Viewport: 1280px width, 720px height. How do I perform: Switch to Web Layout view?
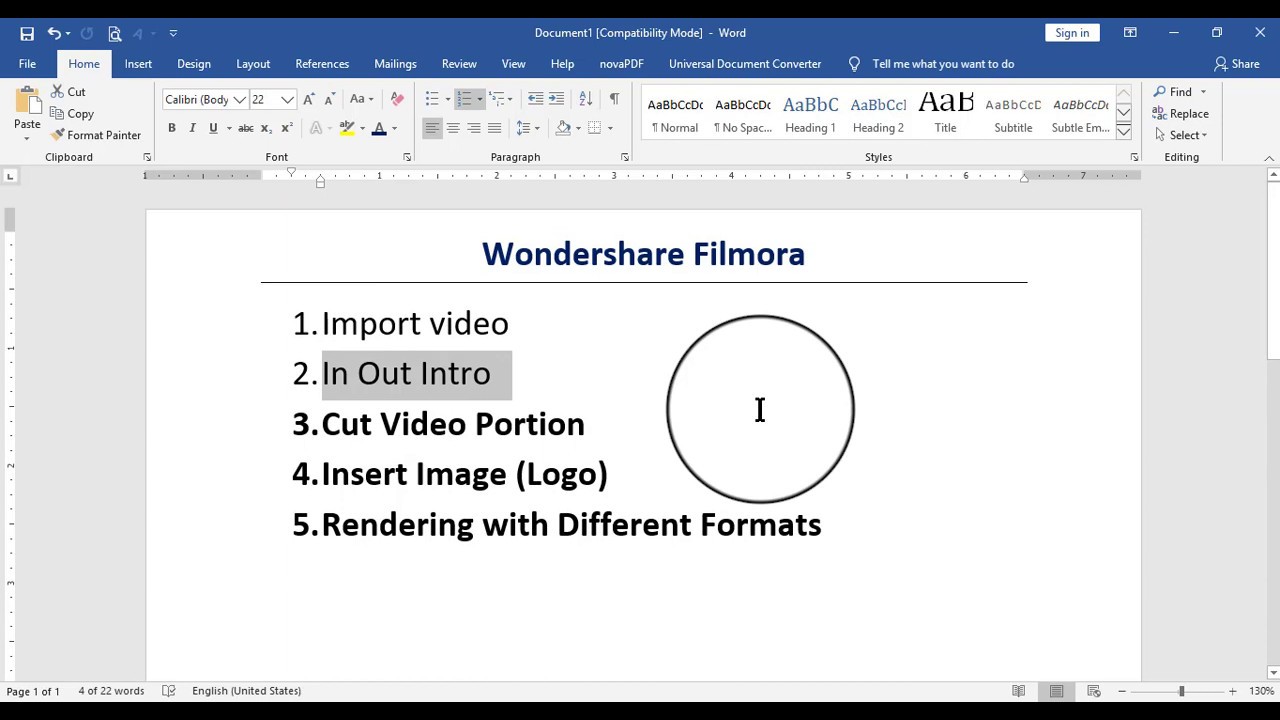pos(1094,691)
